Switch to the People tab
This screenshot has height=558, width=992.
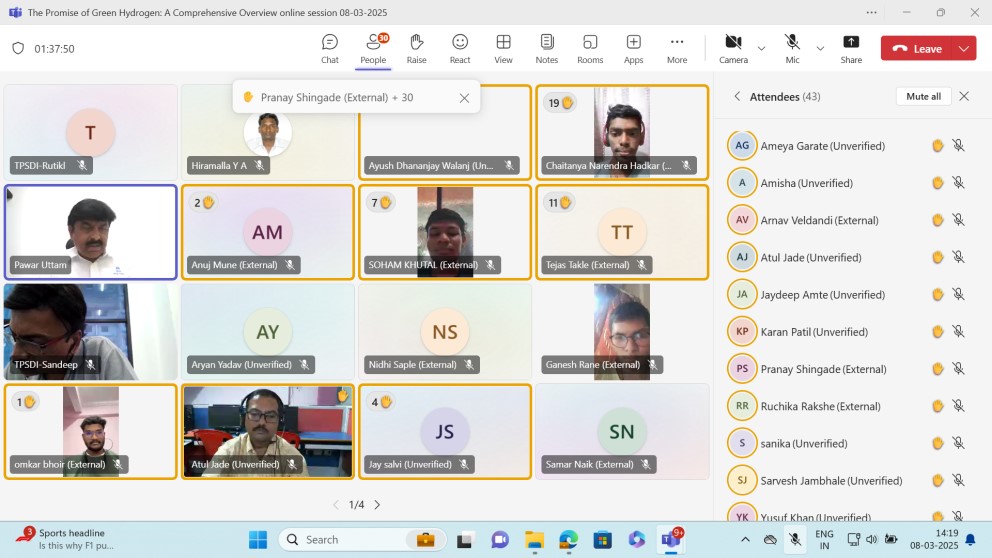[373, 48]
